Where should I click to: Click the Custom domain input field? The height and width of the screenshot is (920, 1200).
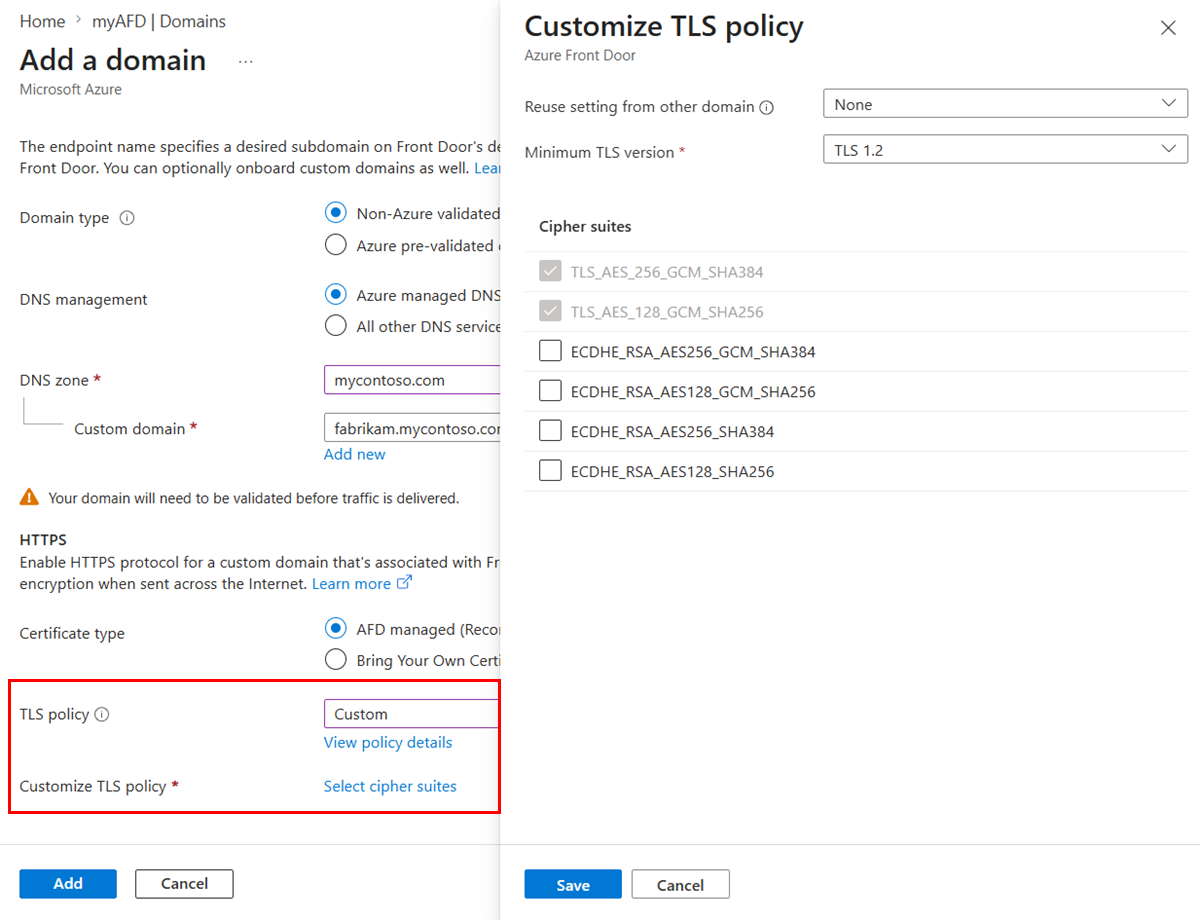[412, 428]
